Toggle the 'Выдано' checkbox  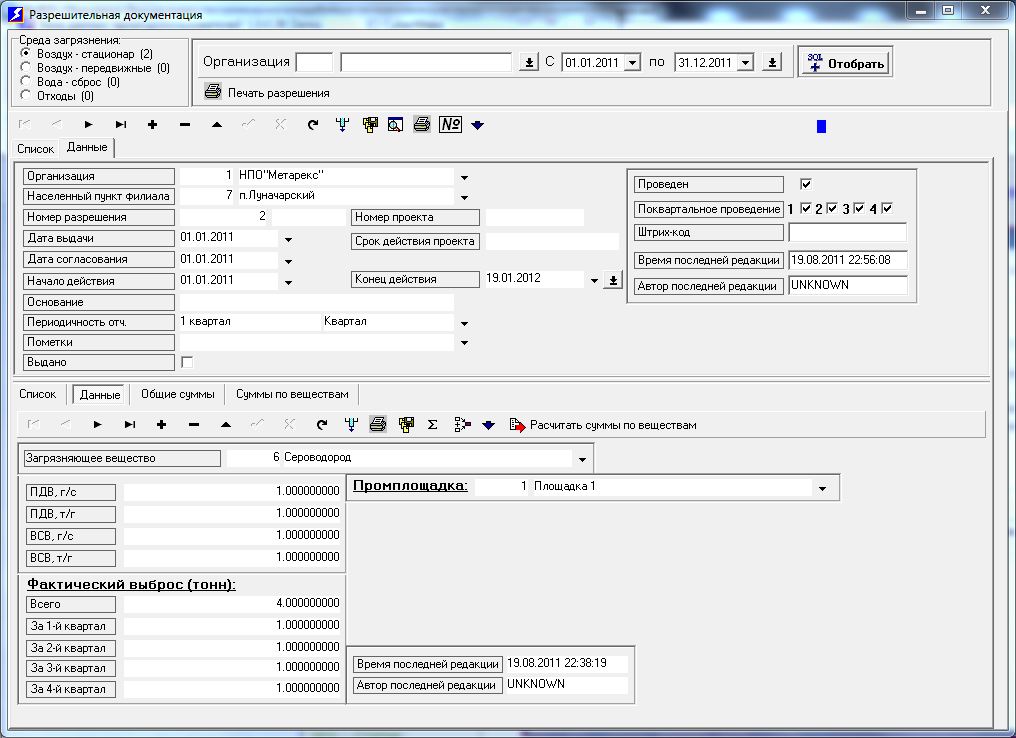coord(187,362)
